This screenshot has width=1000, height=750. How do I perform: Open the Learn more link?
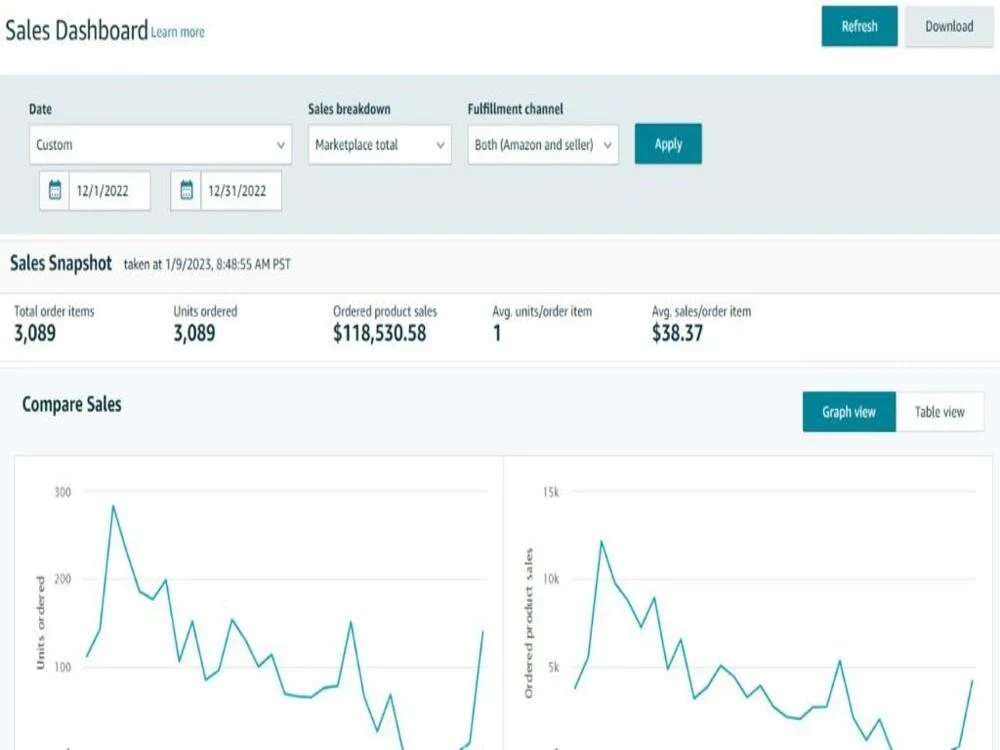point(177,32)
